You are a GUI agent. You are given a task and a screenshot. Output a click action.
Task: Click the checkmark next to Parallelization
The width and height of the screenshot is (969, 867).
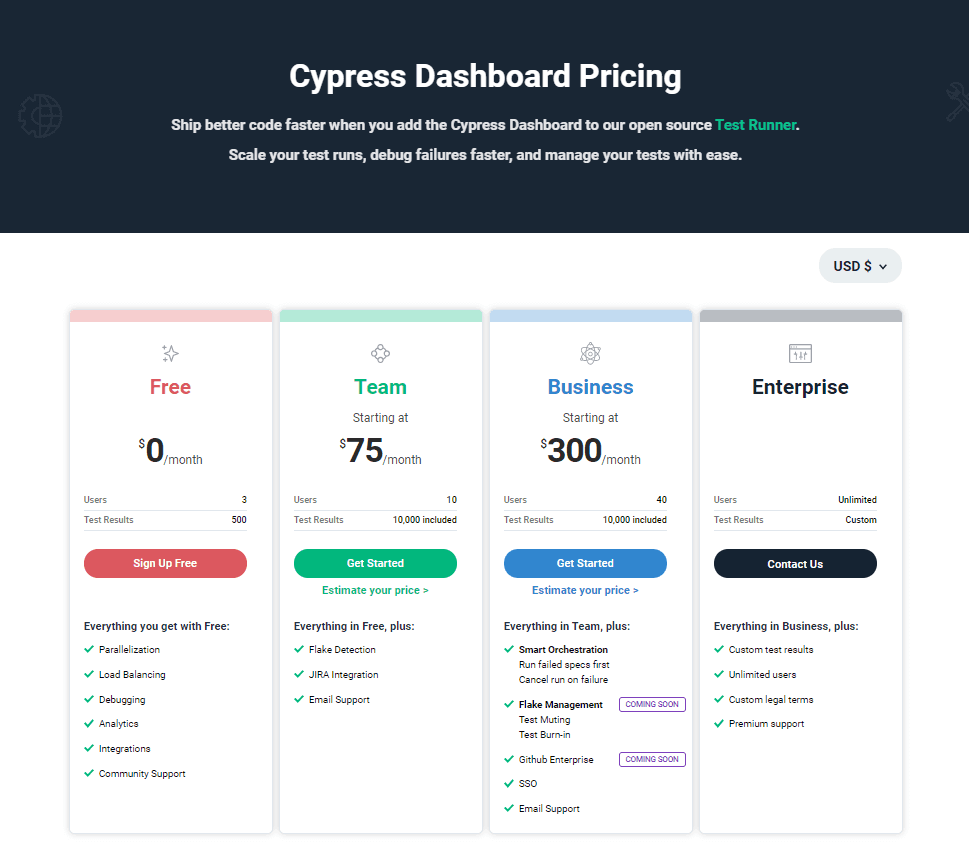point(89,650)
